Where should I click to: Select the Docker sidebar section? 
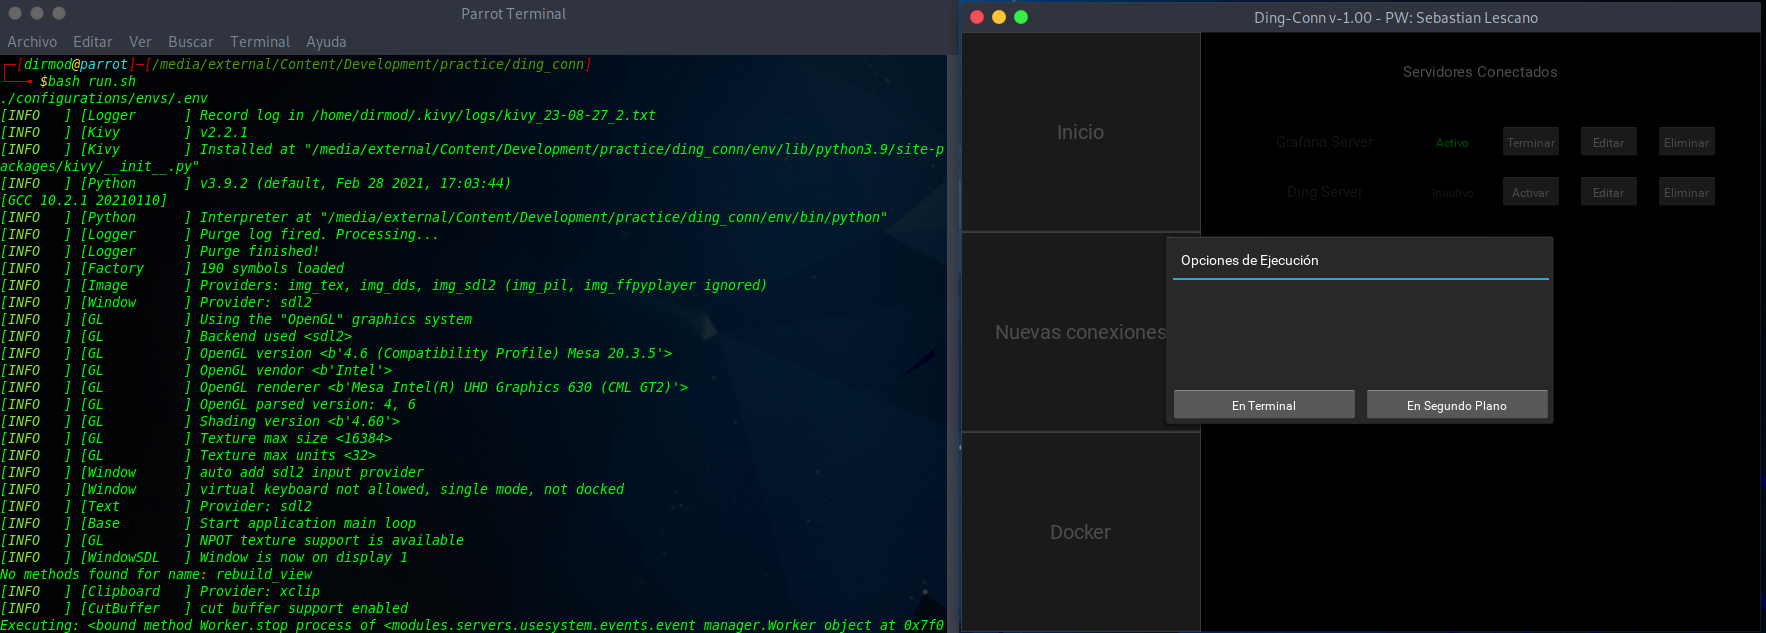pos(1080,532)
